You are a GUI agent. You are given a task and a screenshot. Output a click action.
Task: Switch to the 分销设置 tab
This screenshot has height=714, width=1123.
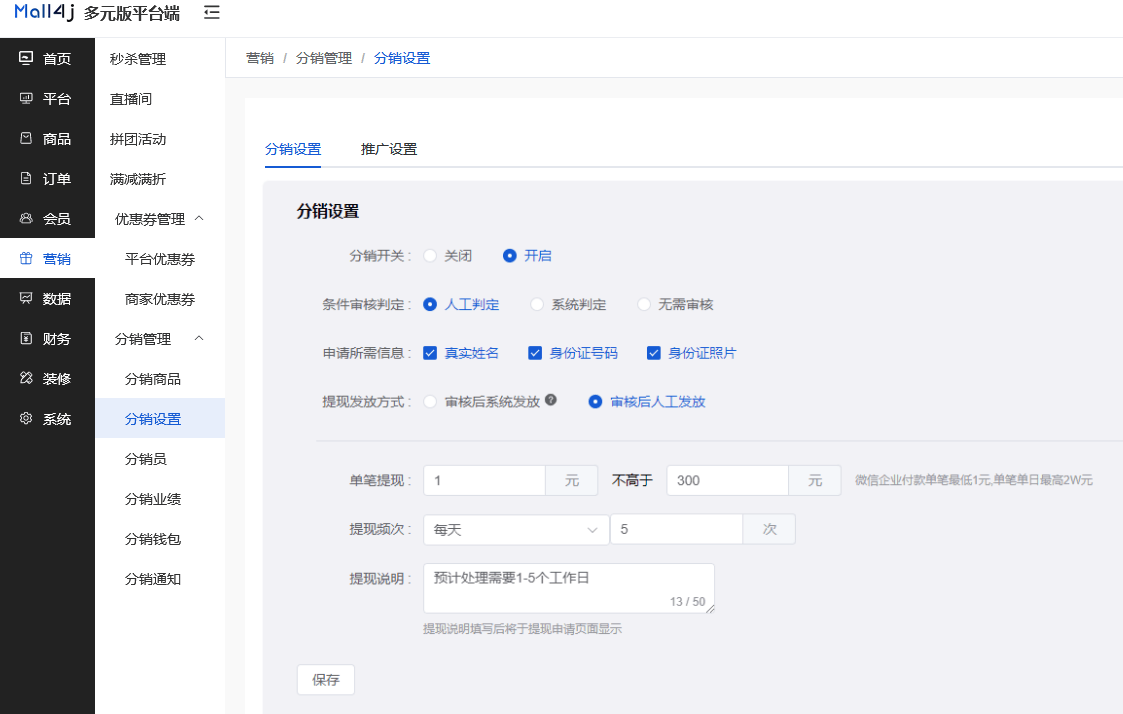[293, 149]
